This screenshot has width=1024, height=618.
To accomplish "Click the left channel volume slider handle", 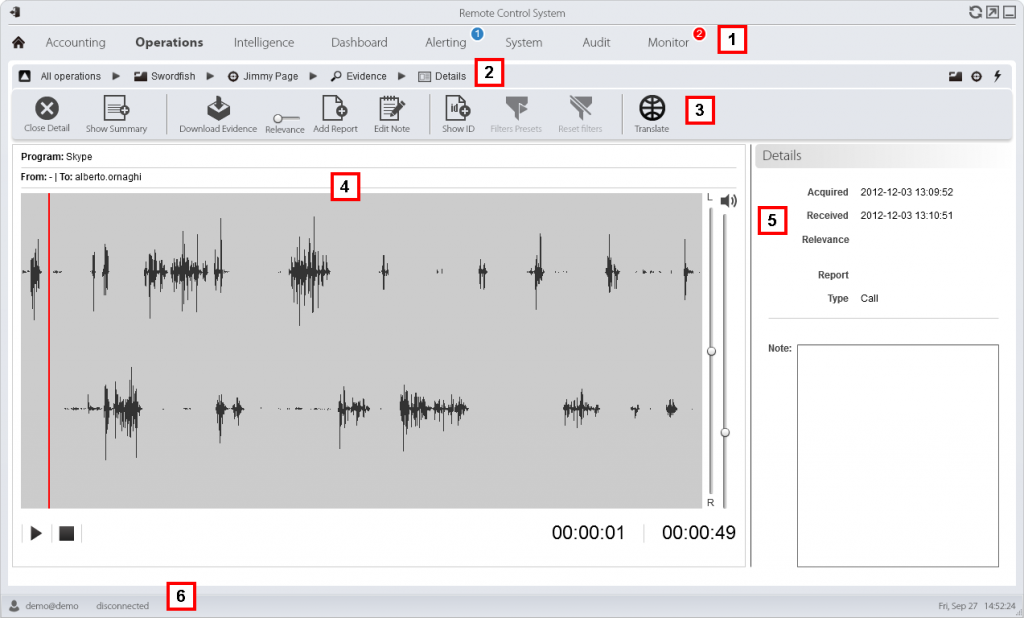I will (711, 351).
